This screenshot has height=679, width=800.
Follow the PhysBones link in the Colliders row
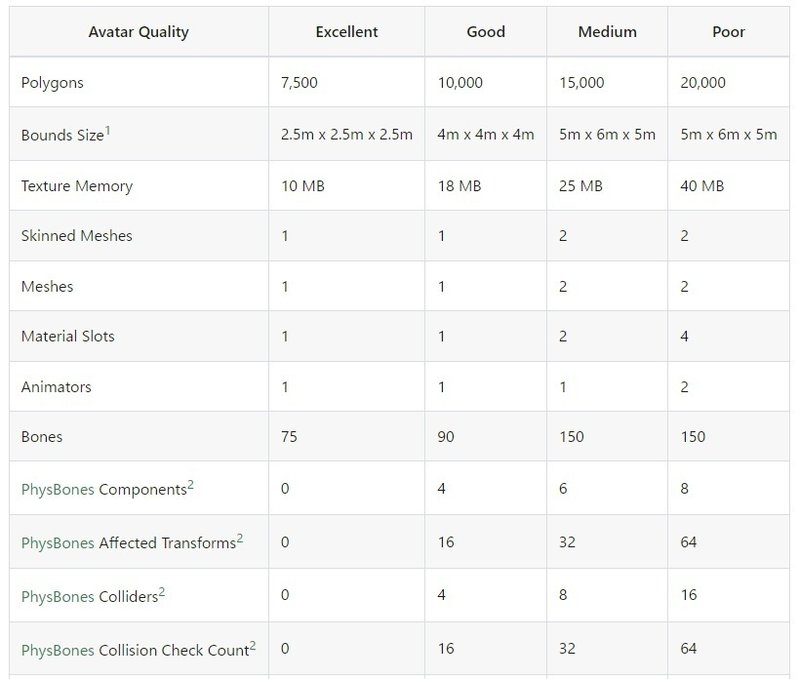[57, 597]
